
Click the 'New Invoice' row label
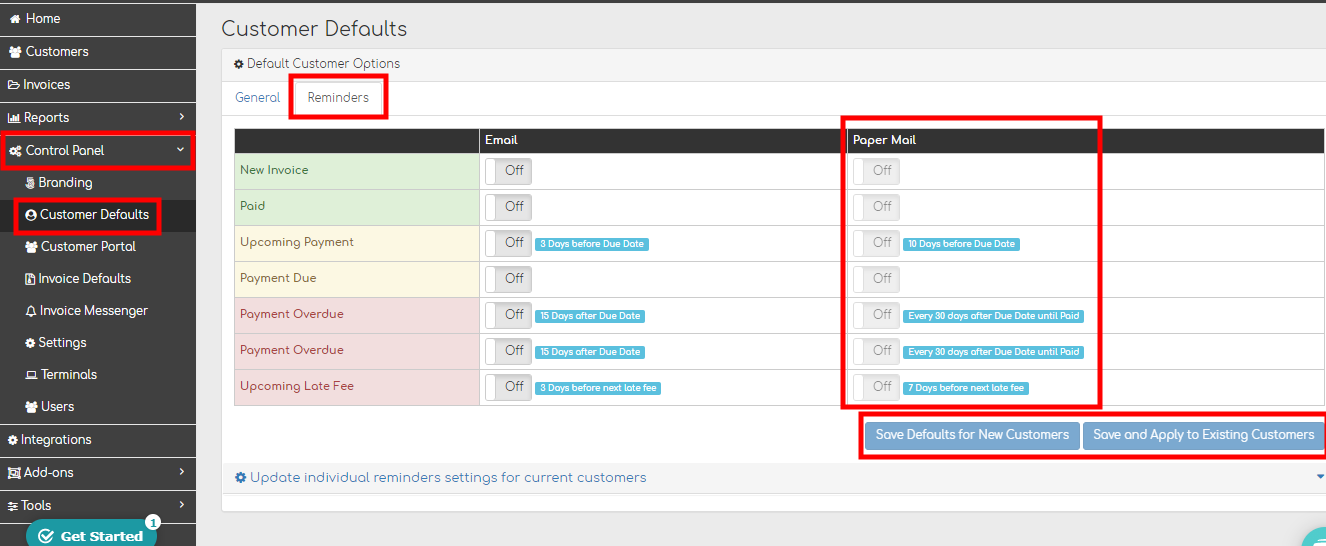click(274, 170)
